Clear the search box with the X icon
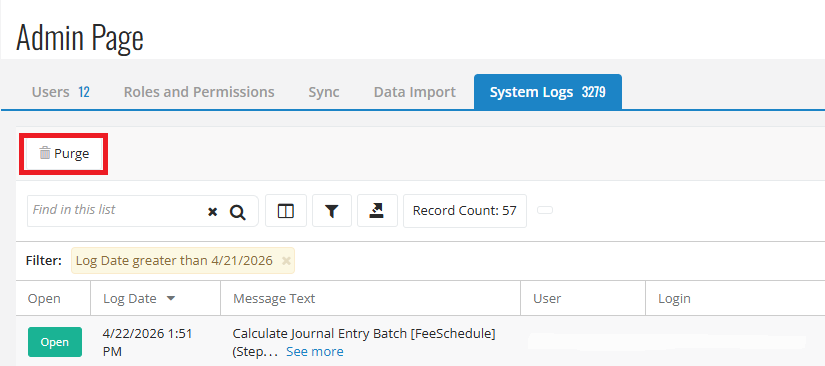Viewport: 825px width, 366px height. point(213,212)
